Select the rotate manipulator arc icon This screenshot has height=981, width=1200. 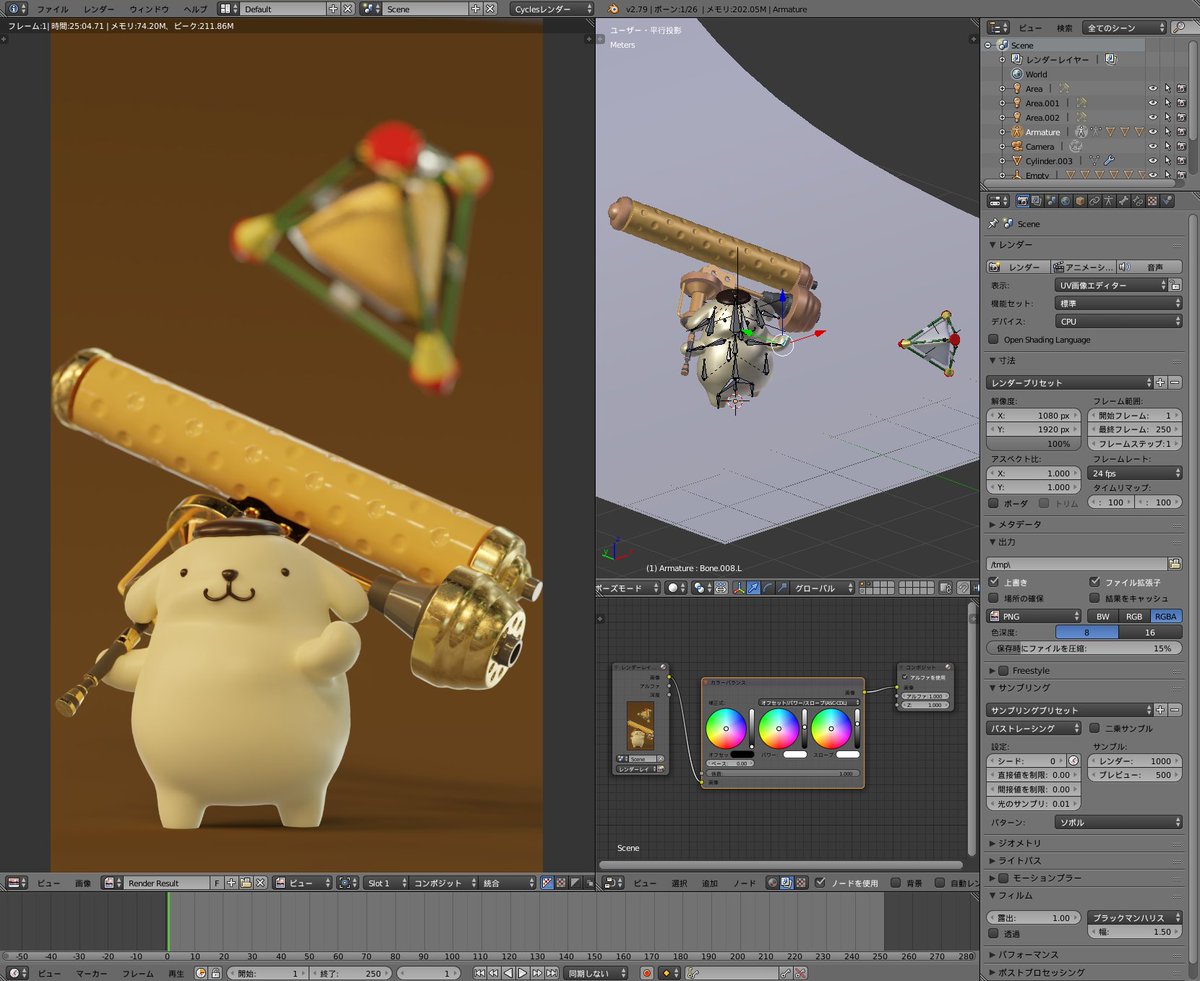tap(768, 588)
